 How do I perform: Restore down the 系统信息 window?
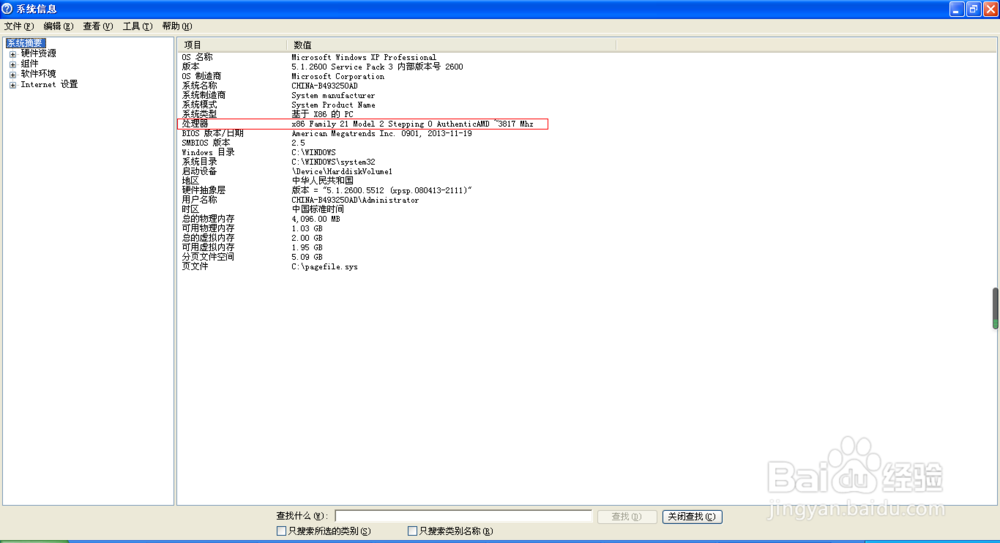pyautogui.click(x=974, y=9)
